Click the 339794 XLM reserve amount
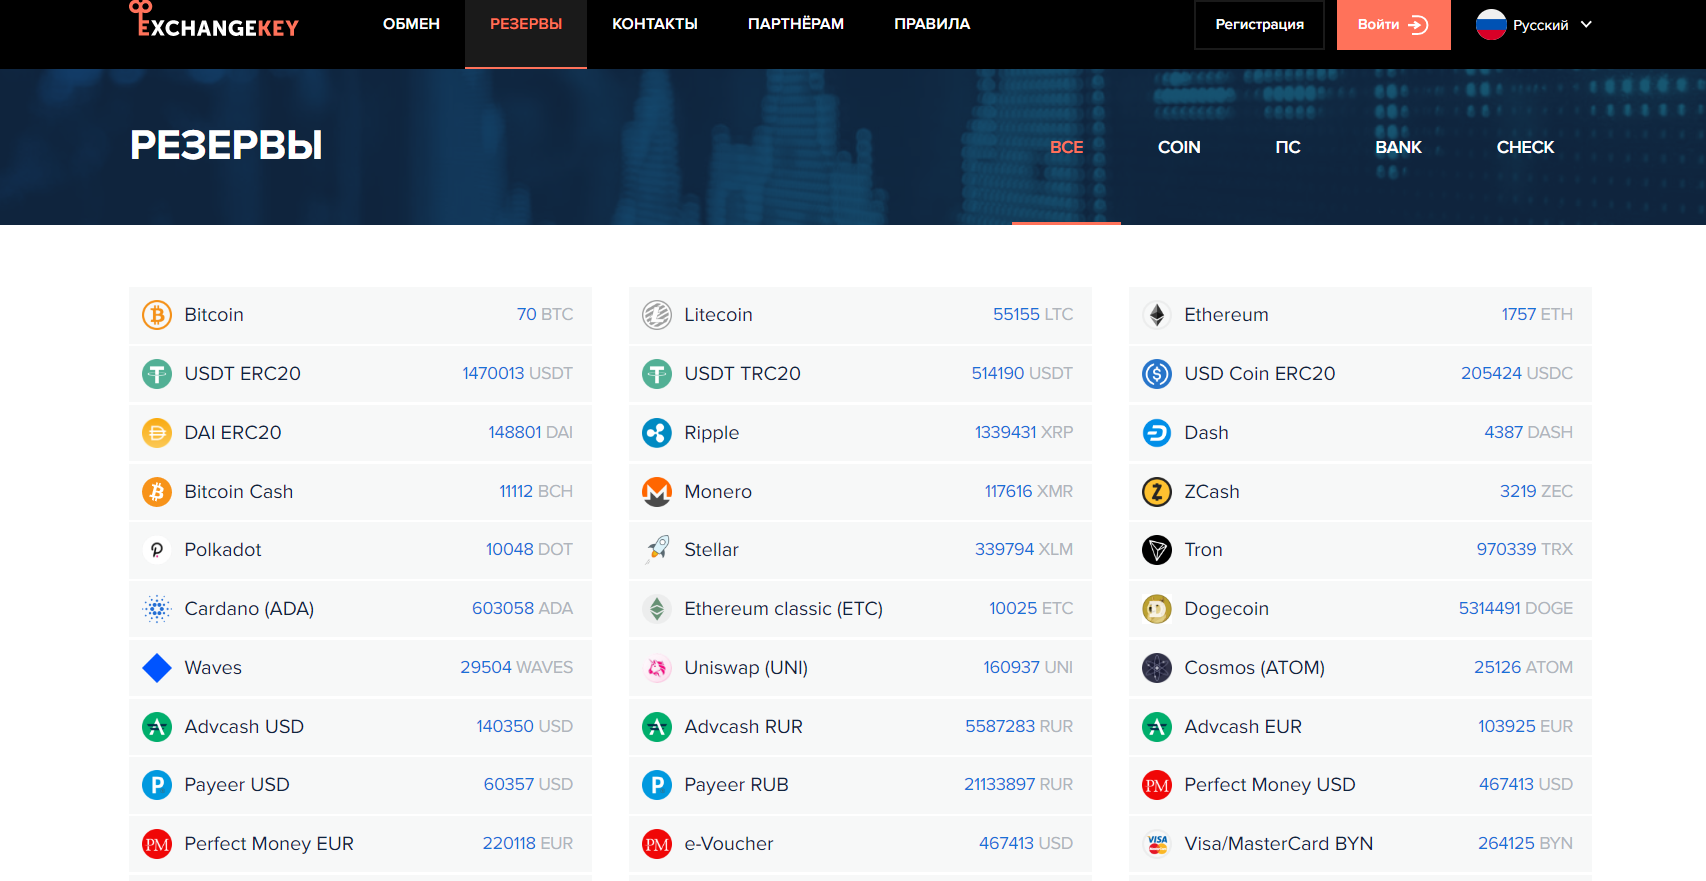 [x=1024, y=550]
